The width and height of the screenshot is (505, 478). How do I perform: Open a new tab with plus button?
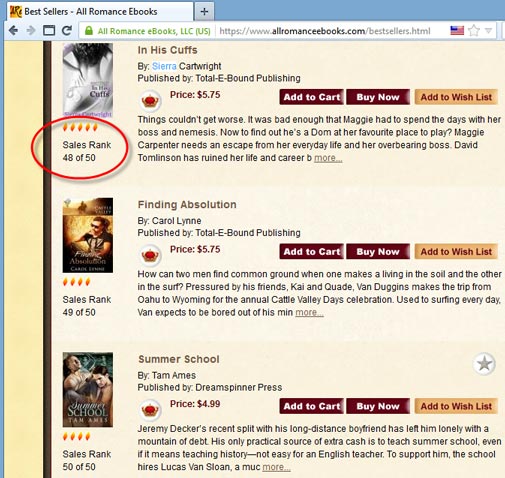pos(204,12)
